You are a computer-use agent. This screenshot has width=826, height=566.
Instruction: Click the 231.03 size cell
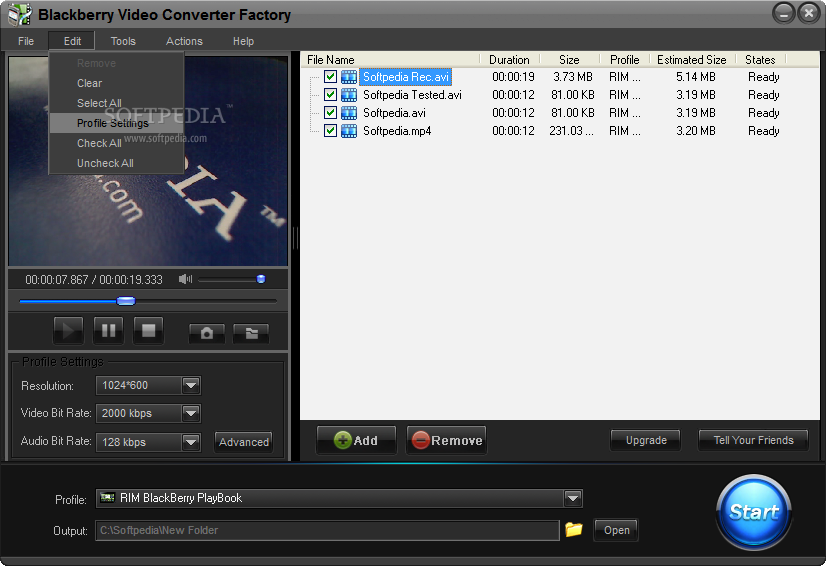[571, 131]
